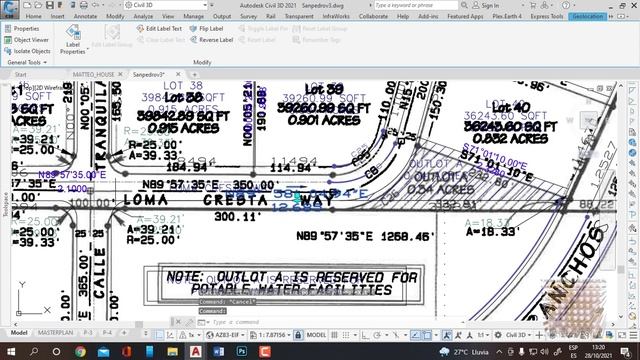Open the Annotate ribbon tab
The height and width of the screenshot is (360, 640).
(85, 16)
